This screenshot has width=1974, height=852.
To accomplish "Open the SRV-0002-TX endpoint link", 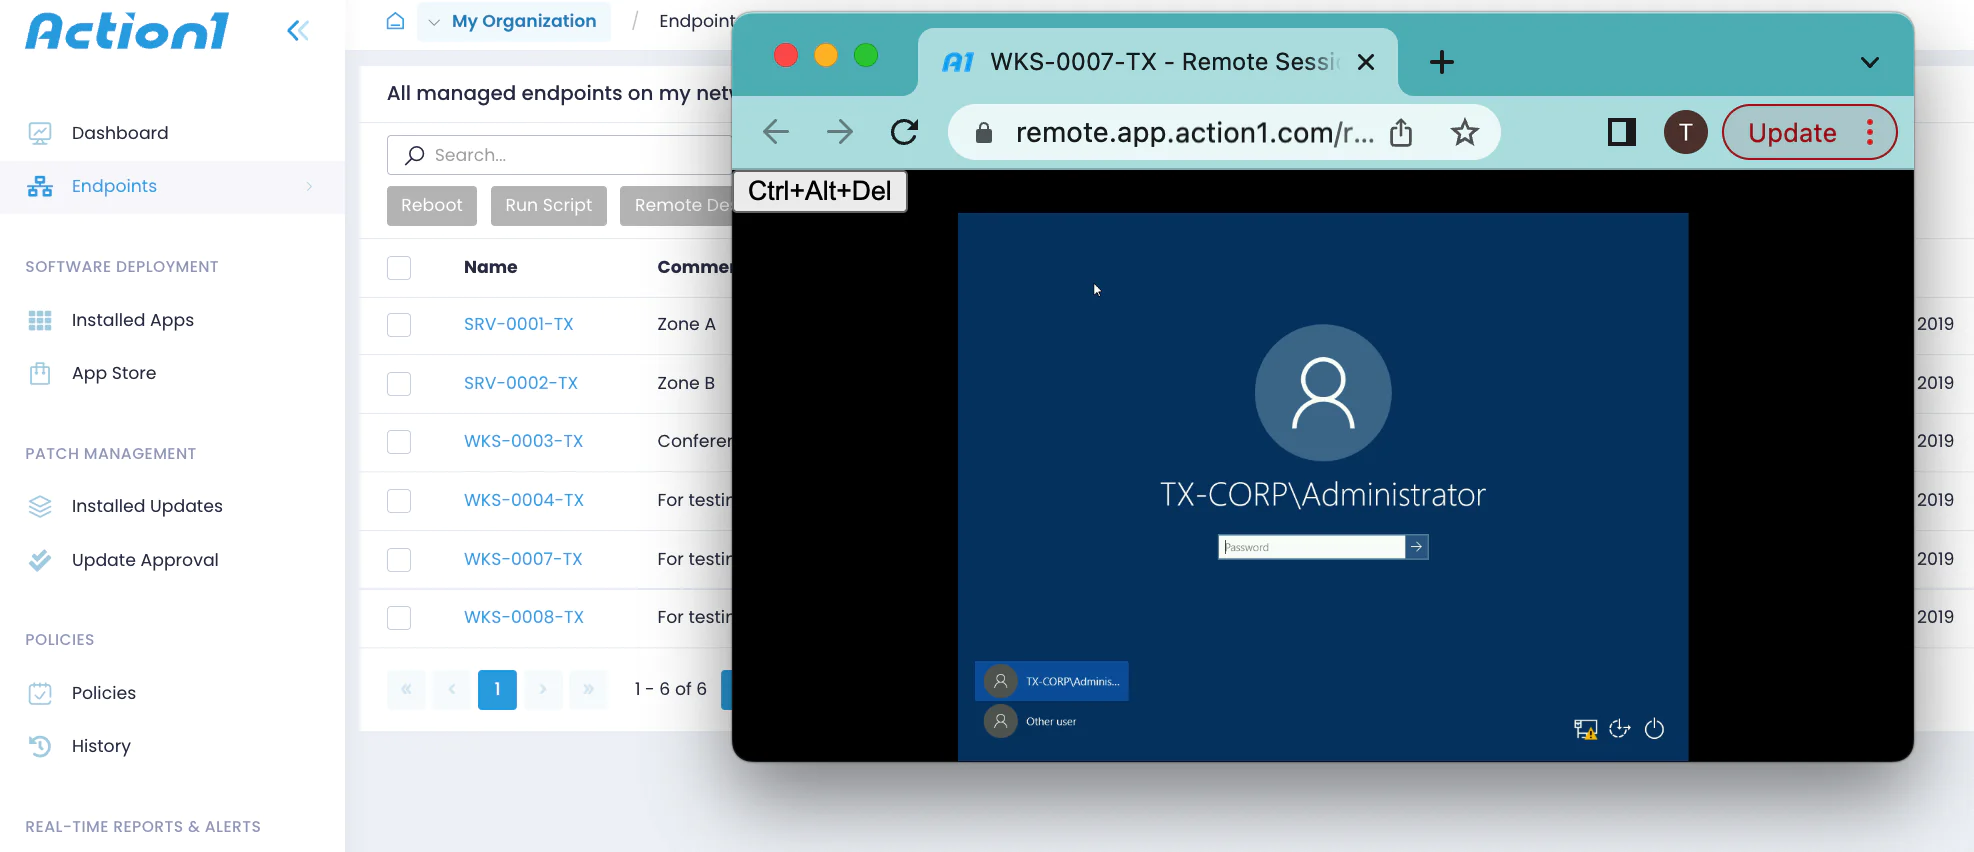I will 521,383.
